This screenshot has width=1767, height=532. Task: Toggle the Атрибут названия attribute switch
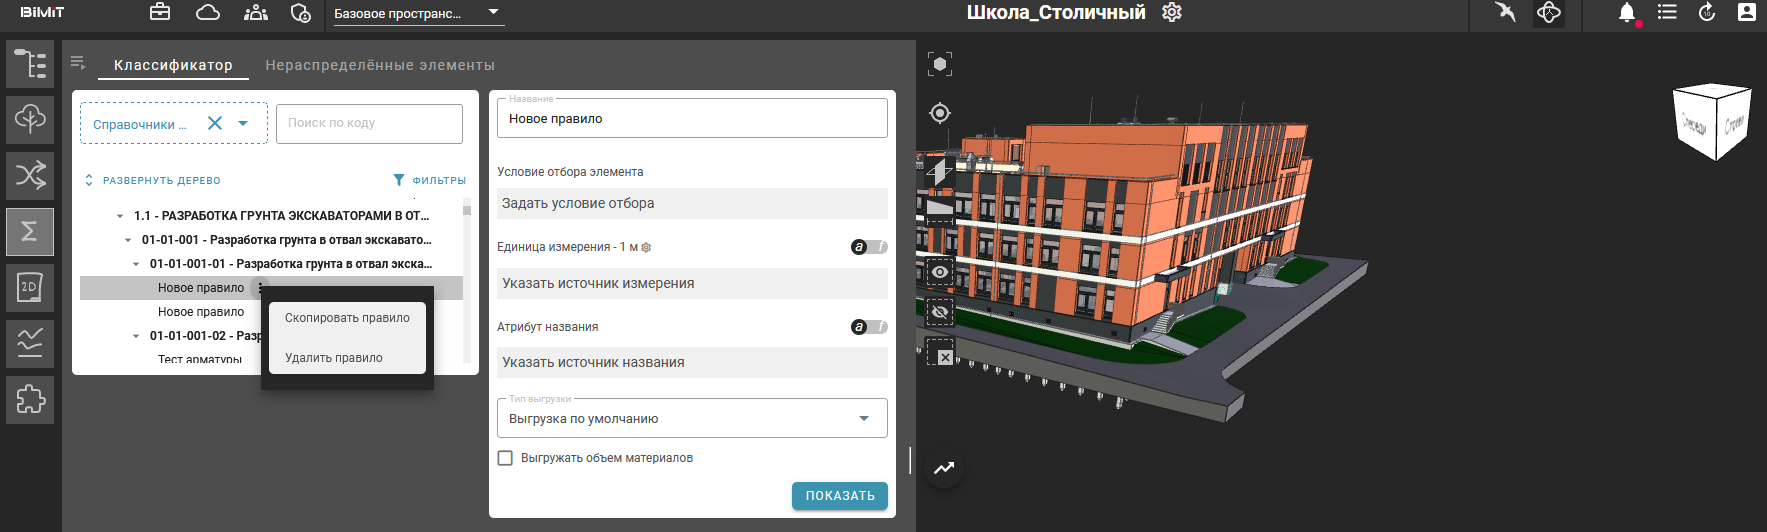click(x=868, y=327)
